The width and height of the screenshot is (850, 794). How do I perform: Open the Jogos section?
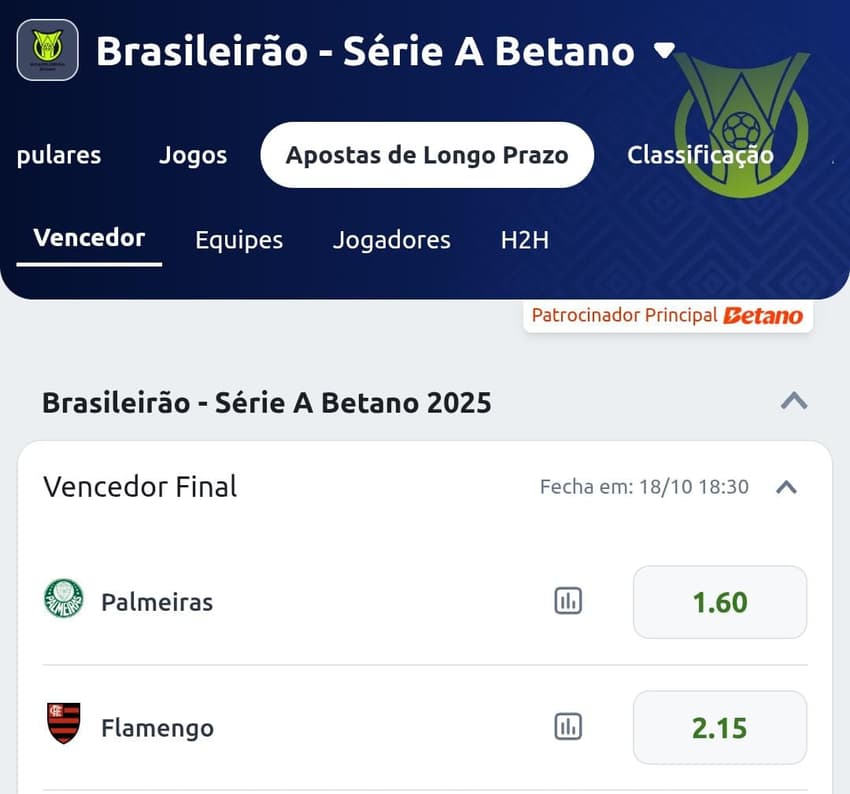tap(193, 155)
